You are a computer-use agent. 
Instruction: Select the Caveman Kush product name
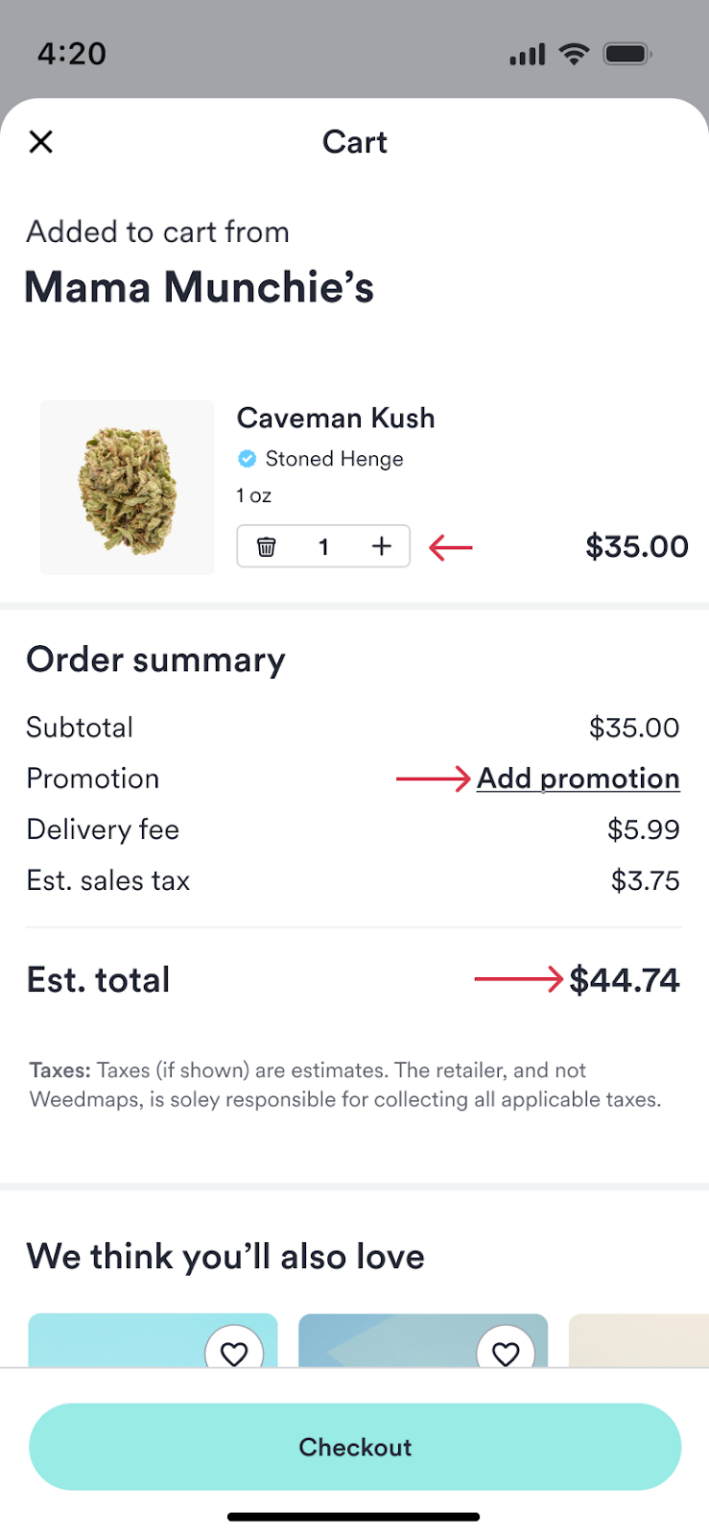(x=335, y=418)
